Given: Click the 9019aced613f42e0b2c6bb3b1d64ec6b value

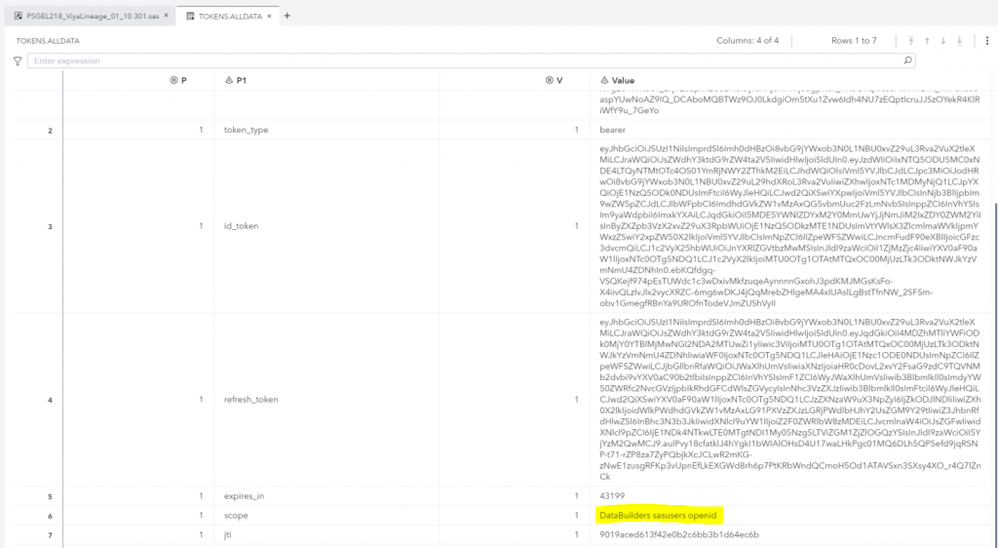Looking at the screenshot, I should [x=678, y=535].
